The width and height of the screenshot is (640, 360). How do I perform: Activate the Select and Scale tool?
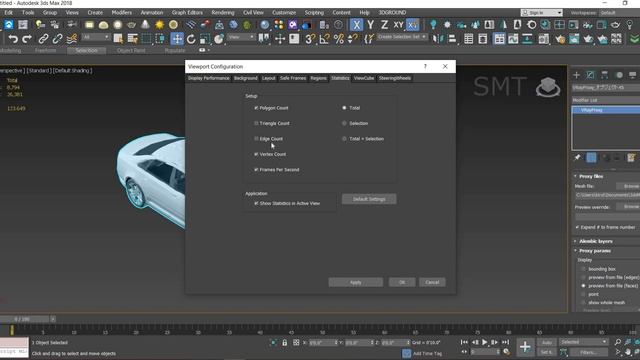coord(205,39)
